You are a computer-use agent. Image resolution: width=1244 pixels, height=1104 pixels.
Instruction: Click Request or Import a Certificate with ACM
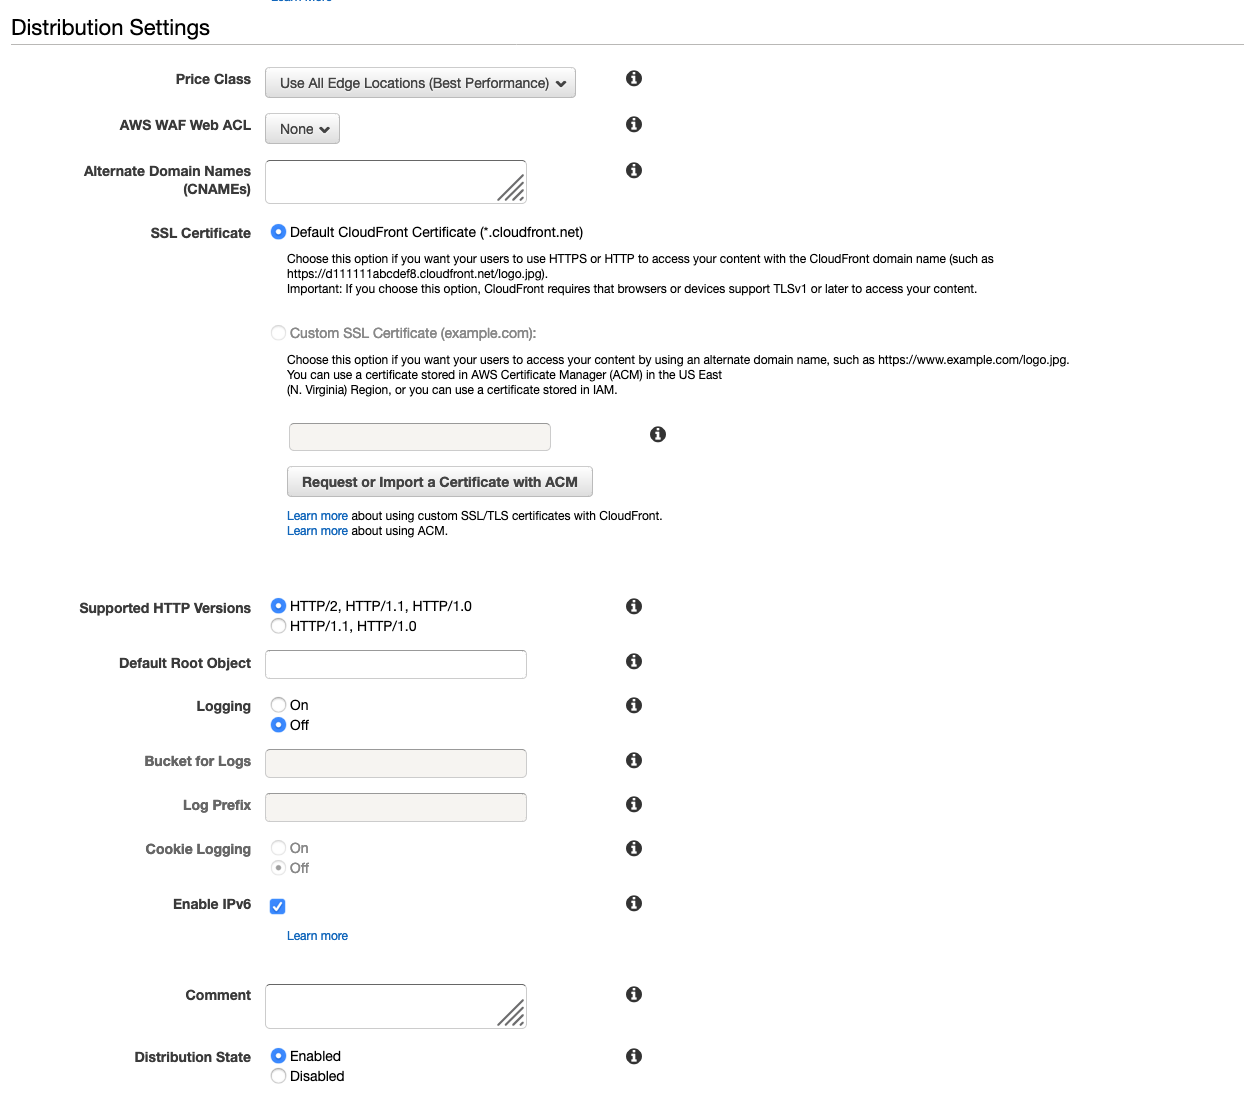[439, 482]
